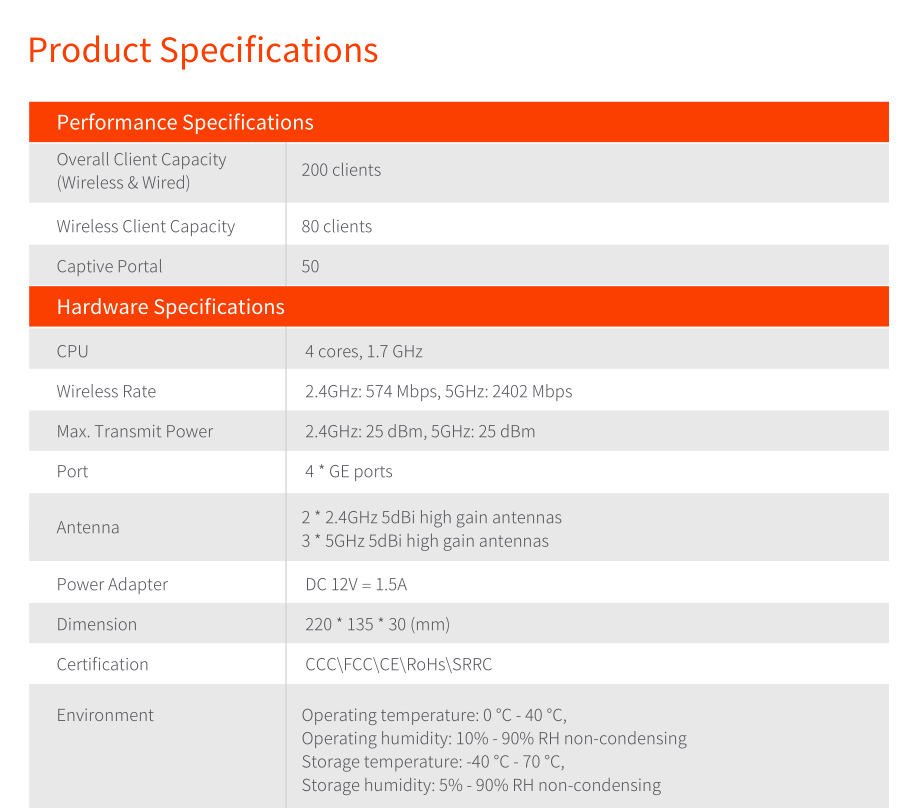
Task: Click the 3 * 5GHz antennas line
Action: (x=425, y=541)
